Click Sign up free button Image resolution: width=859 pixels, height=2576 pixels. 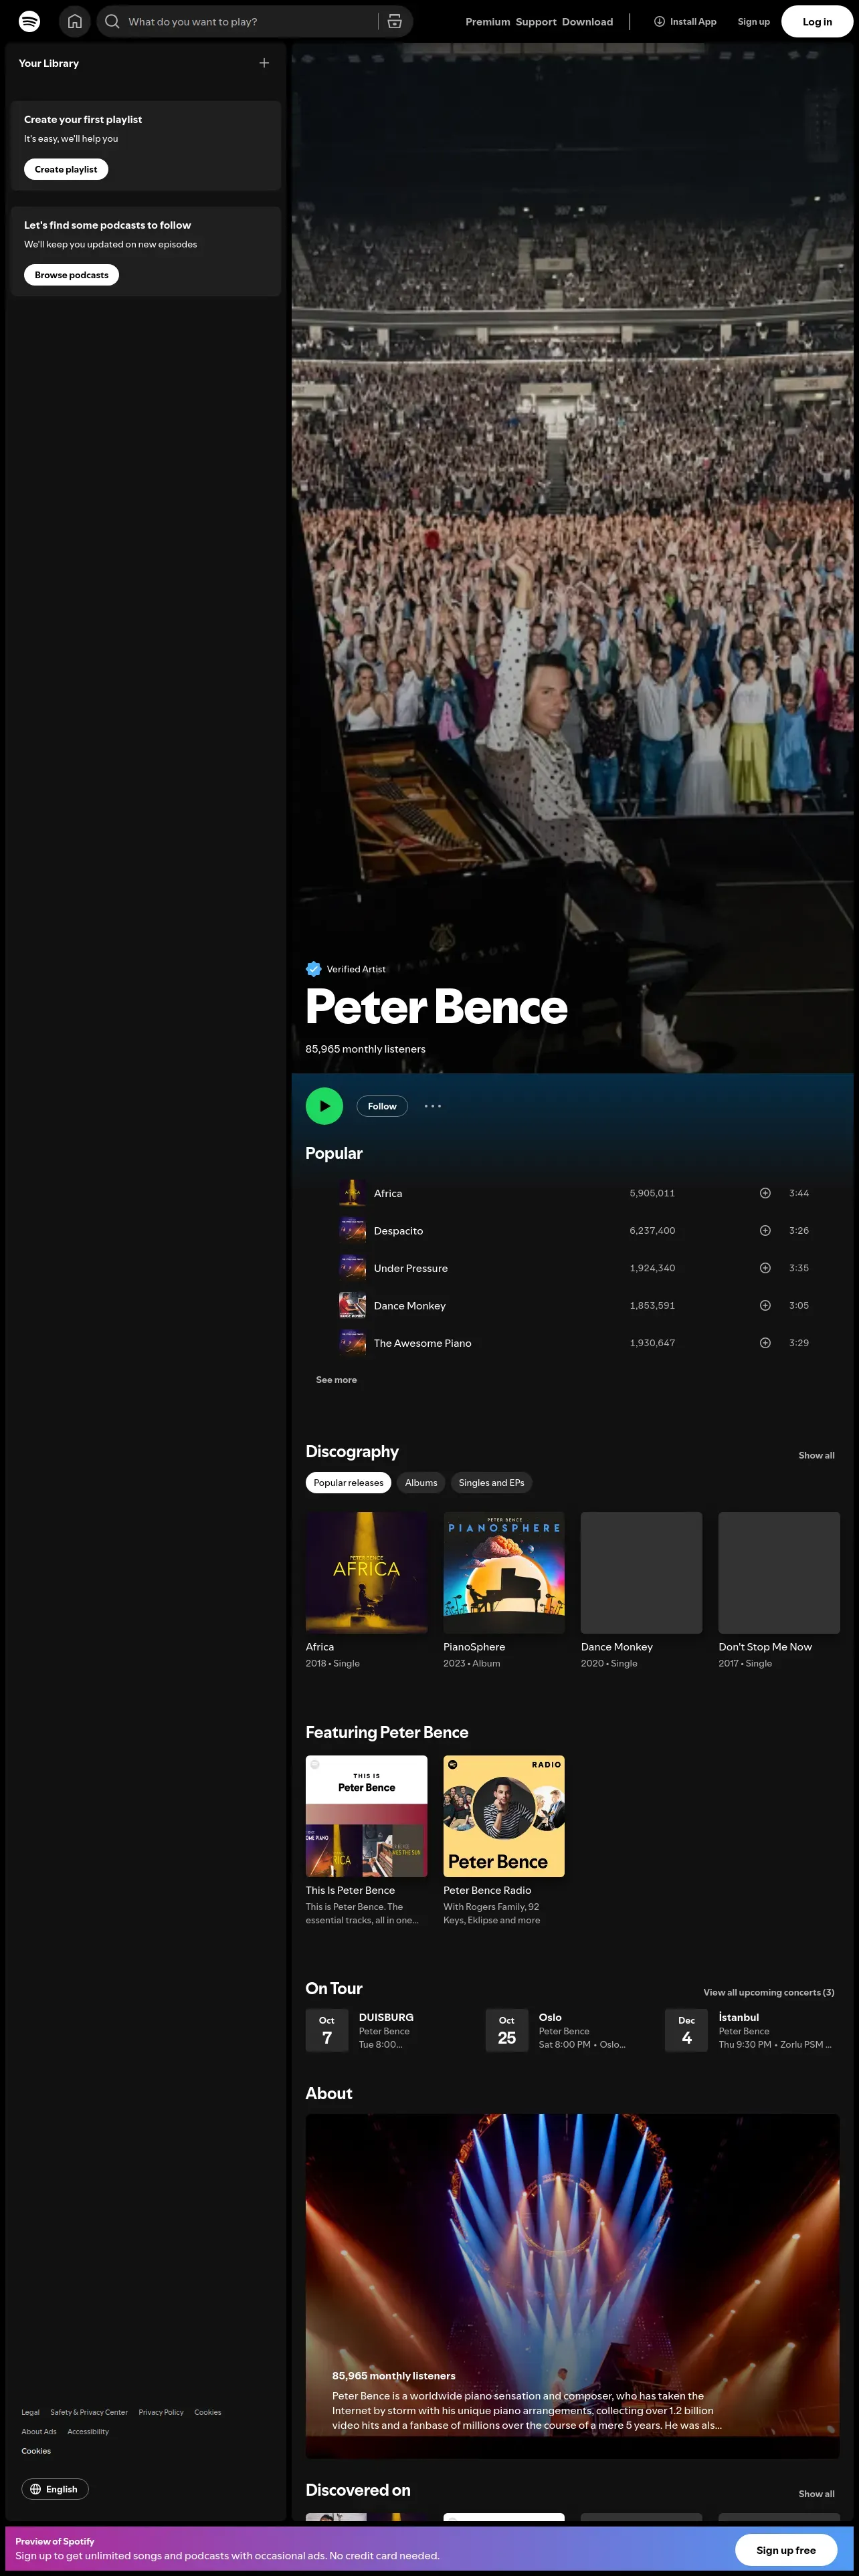[x=785, y=2550]
